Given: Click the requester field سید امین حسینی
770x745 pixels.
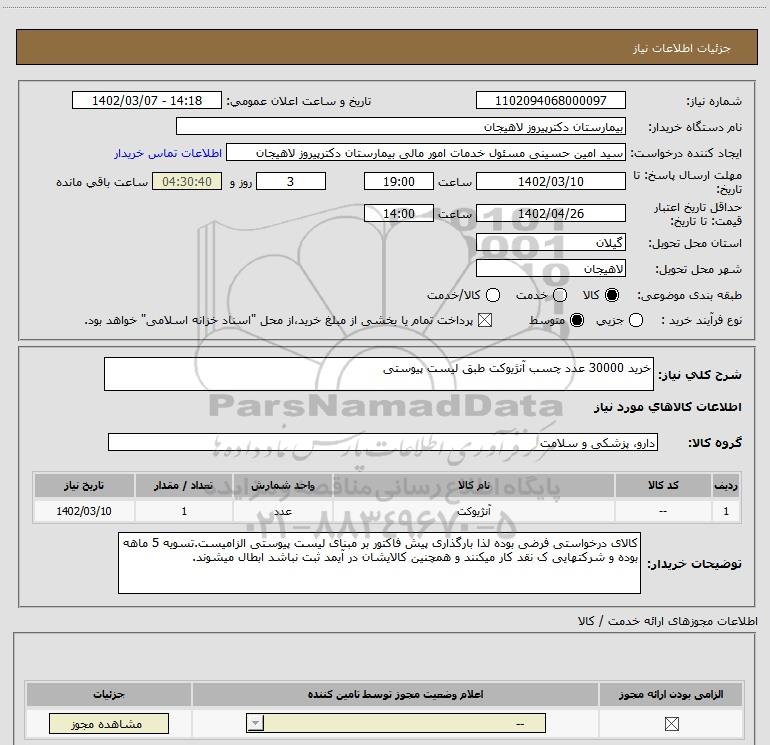Looking at the screenshot, I should (426, 153).
